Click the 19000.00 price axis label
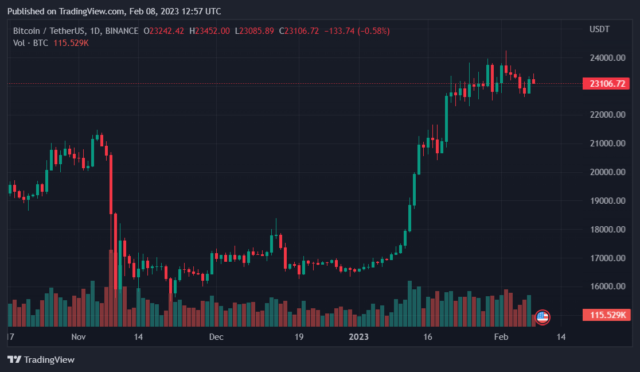Image resolution: width=640 pixels, height=372 pixels. click(607, 200)
